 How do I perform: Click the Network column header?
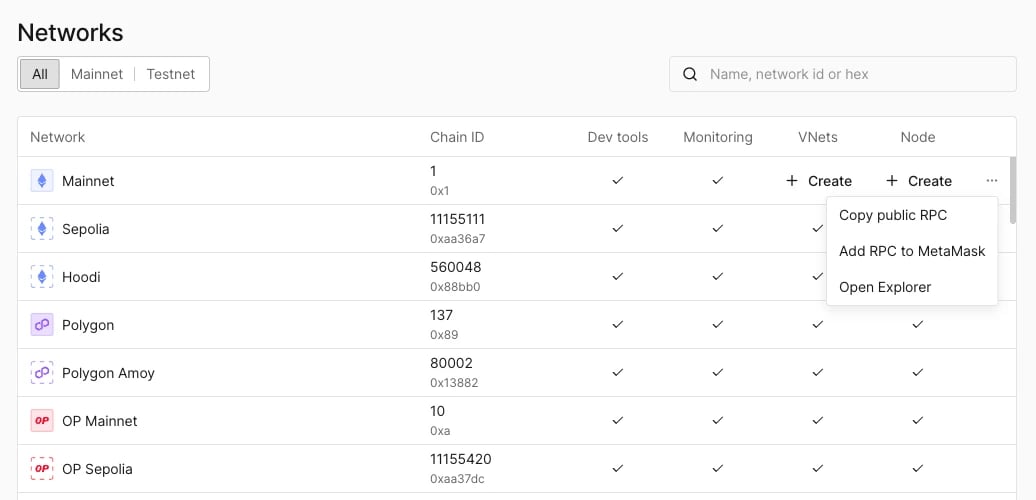click(x=57, y=137)
